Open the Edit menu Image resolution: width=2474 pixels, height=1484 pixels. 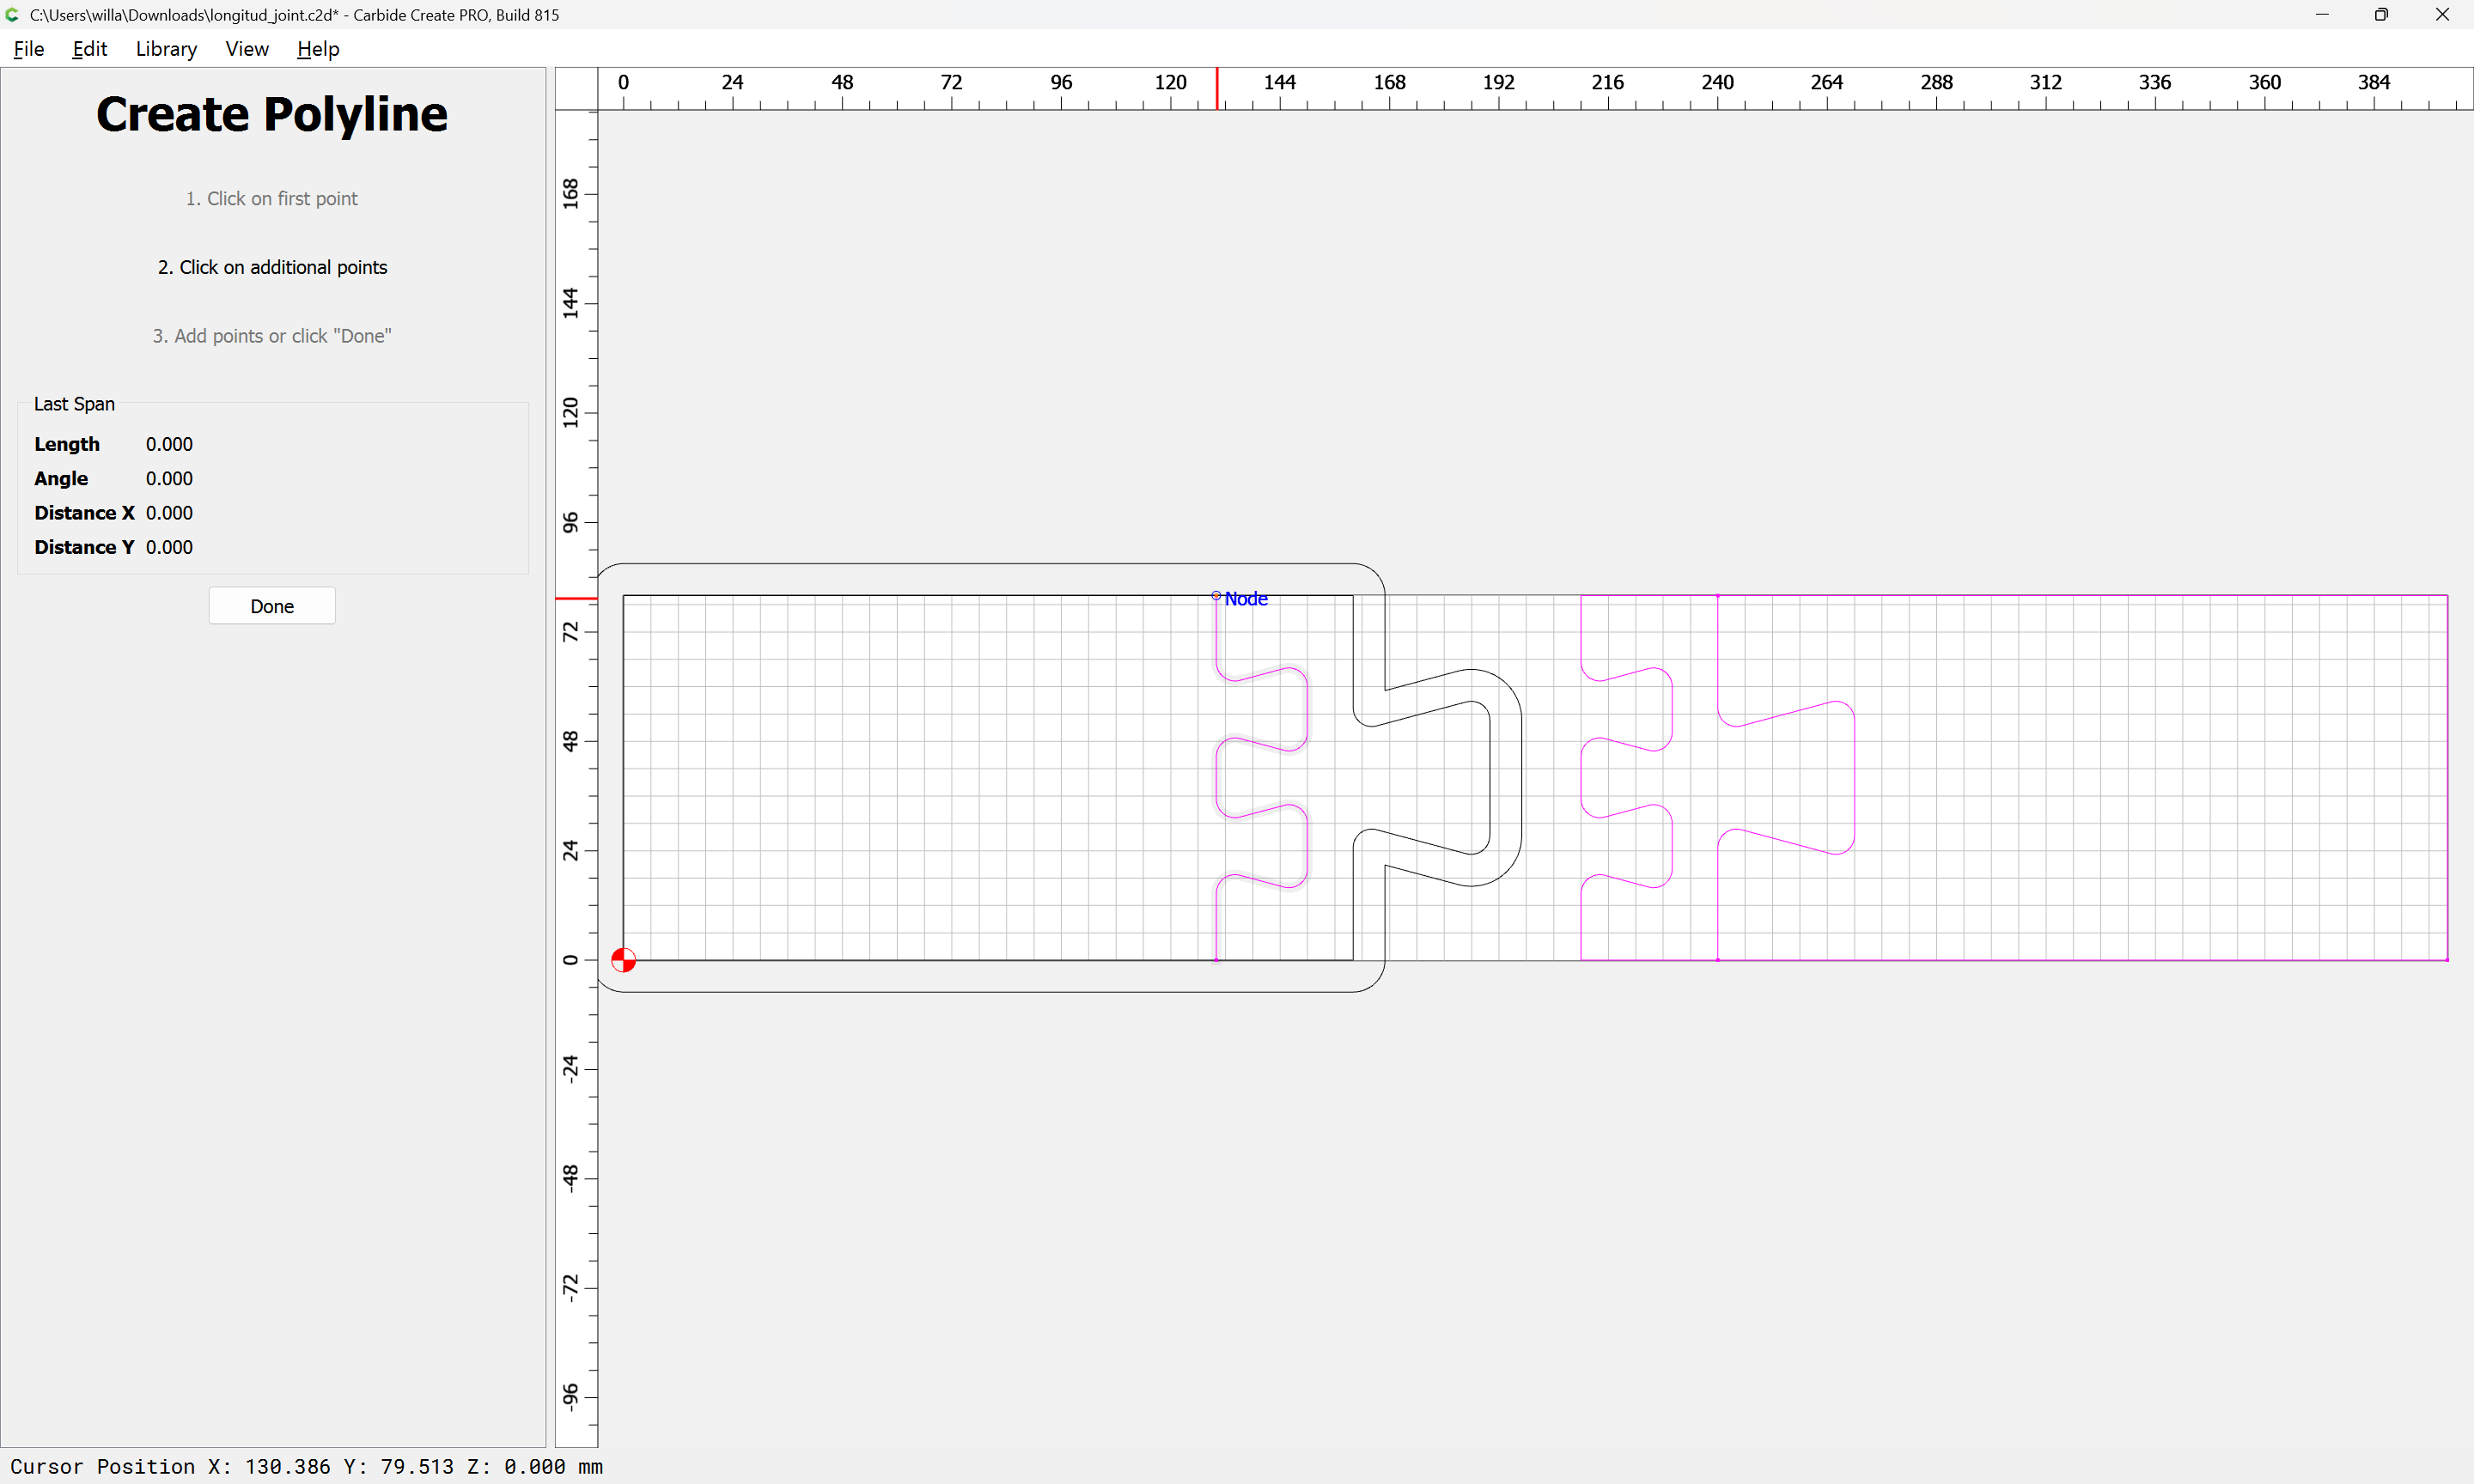pos(89,49)
